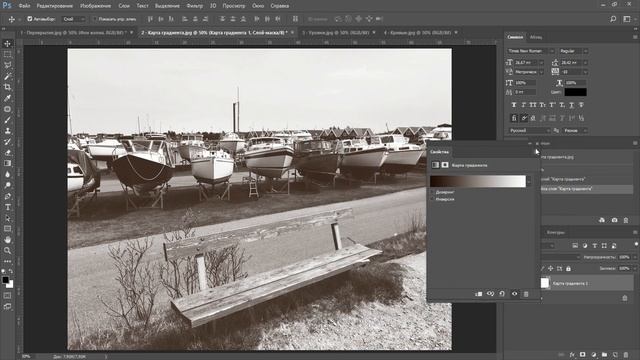
Task: Open Times New Roman font family dropdown
Action: point(551,51)
